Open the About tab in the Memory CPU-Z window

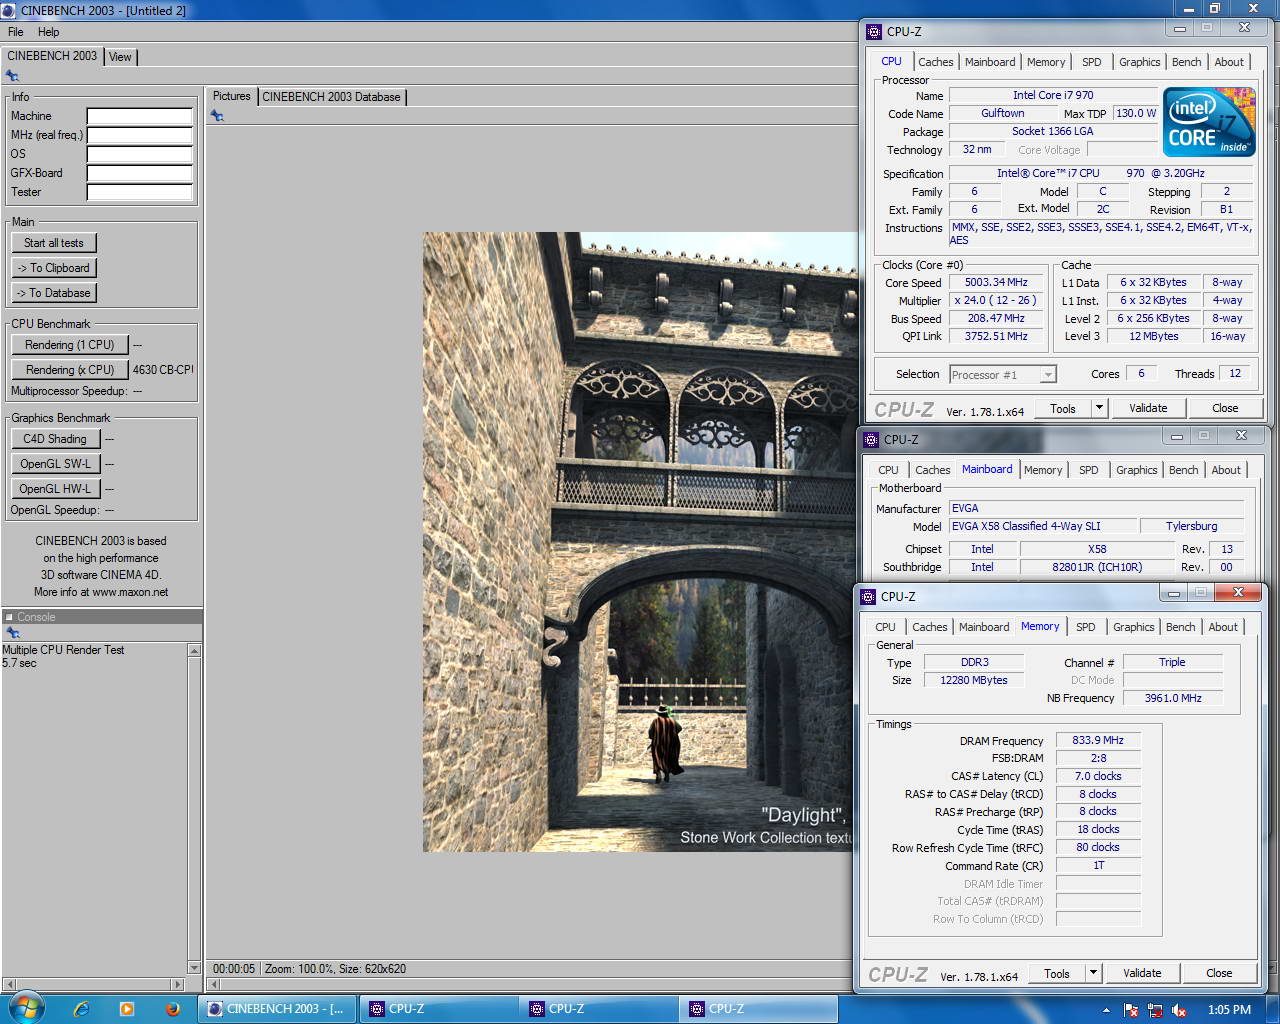(x=1222, y=627)
